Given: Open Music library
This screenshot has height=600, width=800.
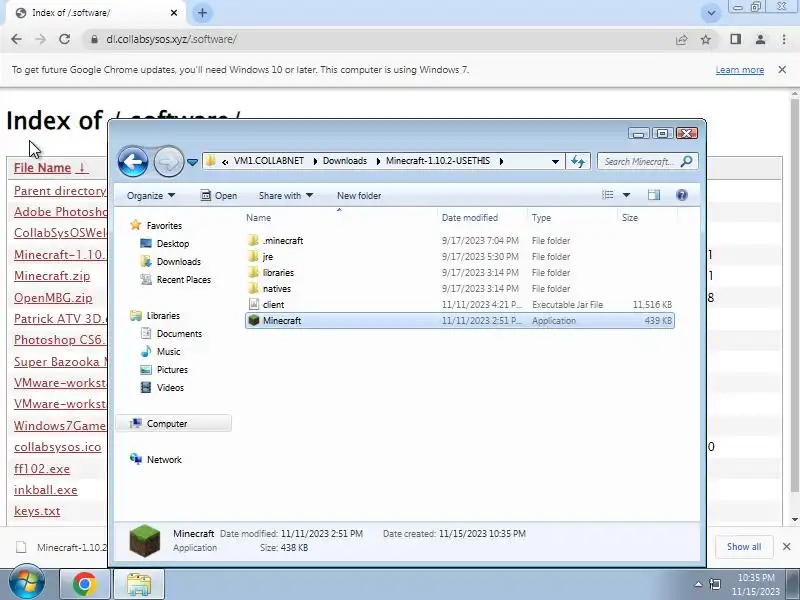Looking at the screenshot, I should pos(161,352).
